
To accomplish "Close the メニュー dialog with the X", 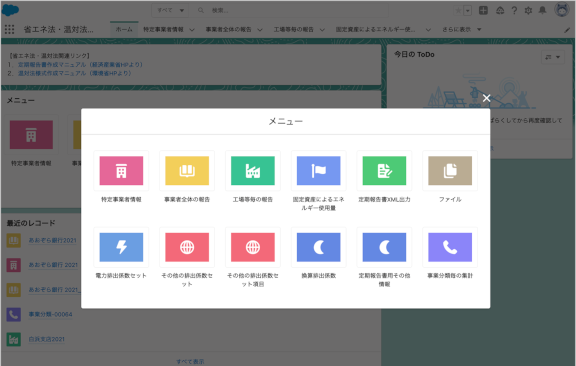I will [486, 98].
